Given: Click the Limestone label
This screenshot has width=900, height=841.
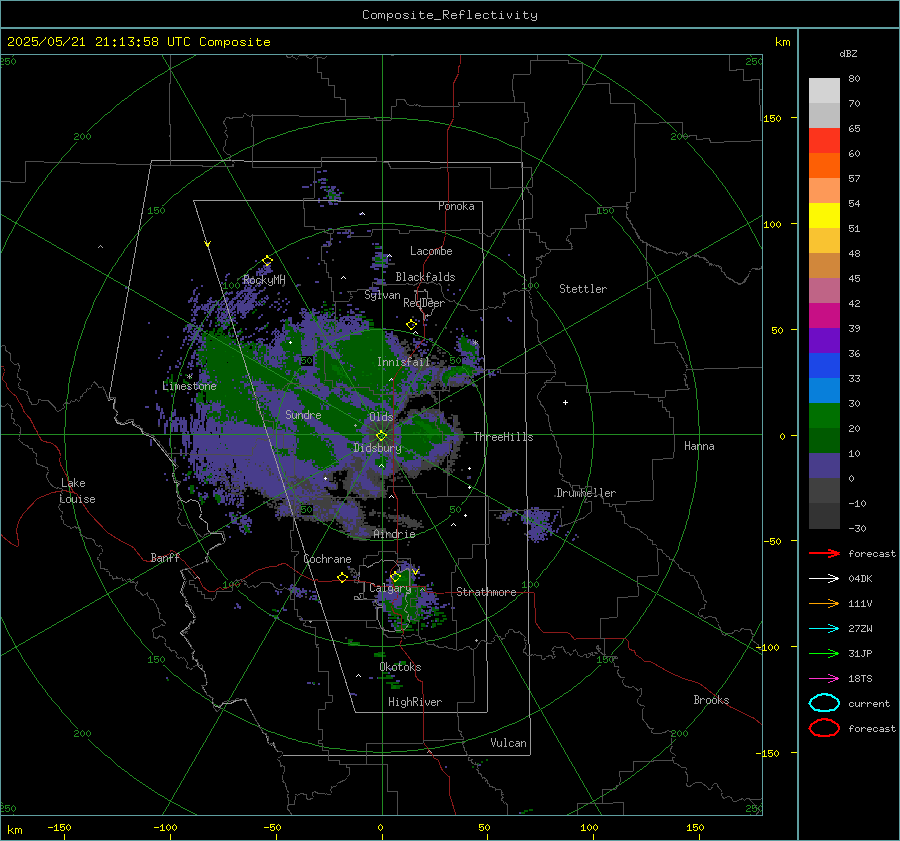Looking at the screenshot, I should 189,386.
